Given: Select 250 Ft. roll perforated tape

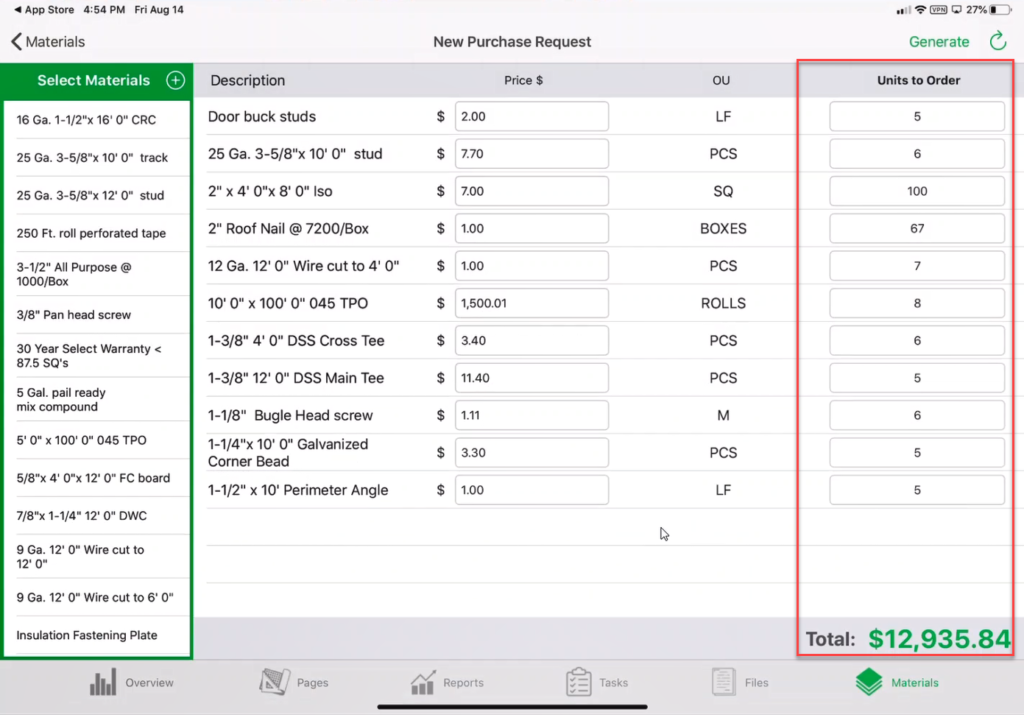Looking at the screenshot, I should click(95, 233).
